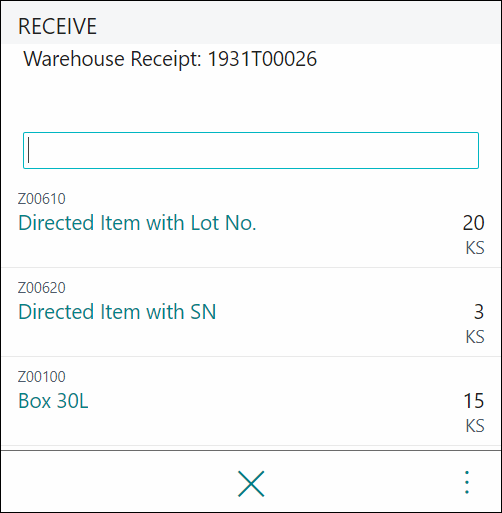Image resolution: width=502 pixels, height=513 pixels.
Task: Click the X cancel icon at bottom
Action: coord(251,484)
